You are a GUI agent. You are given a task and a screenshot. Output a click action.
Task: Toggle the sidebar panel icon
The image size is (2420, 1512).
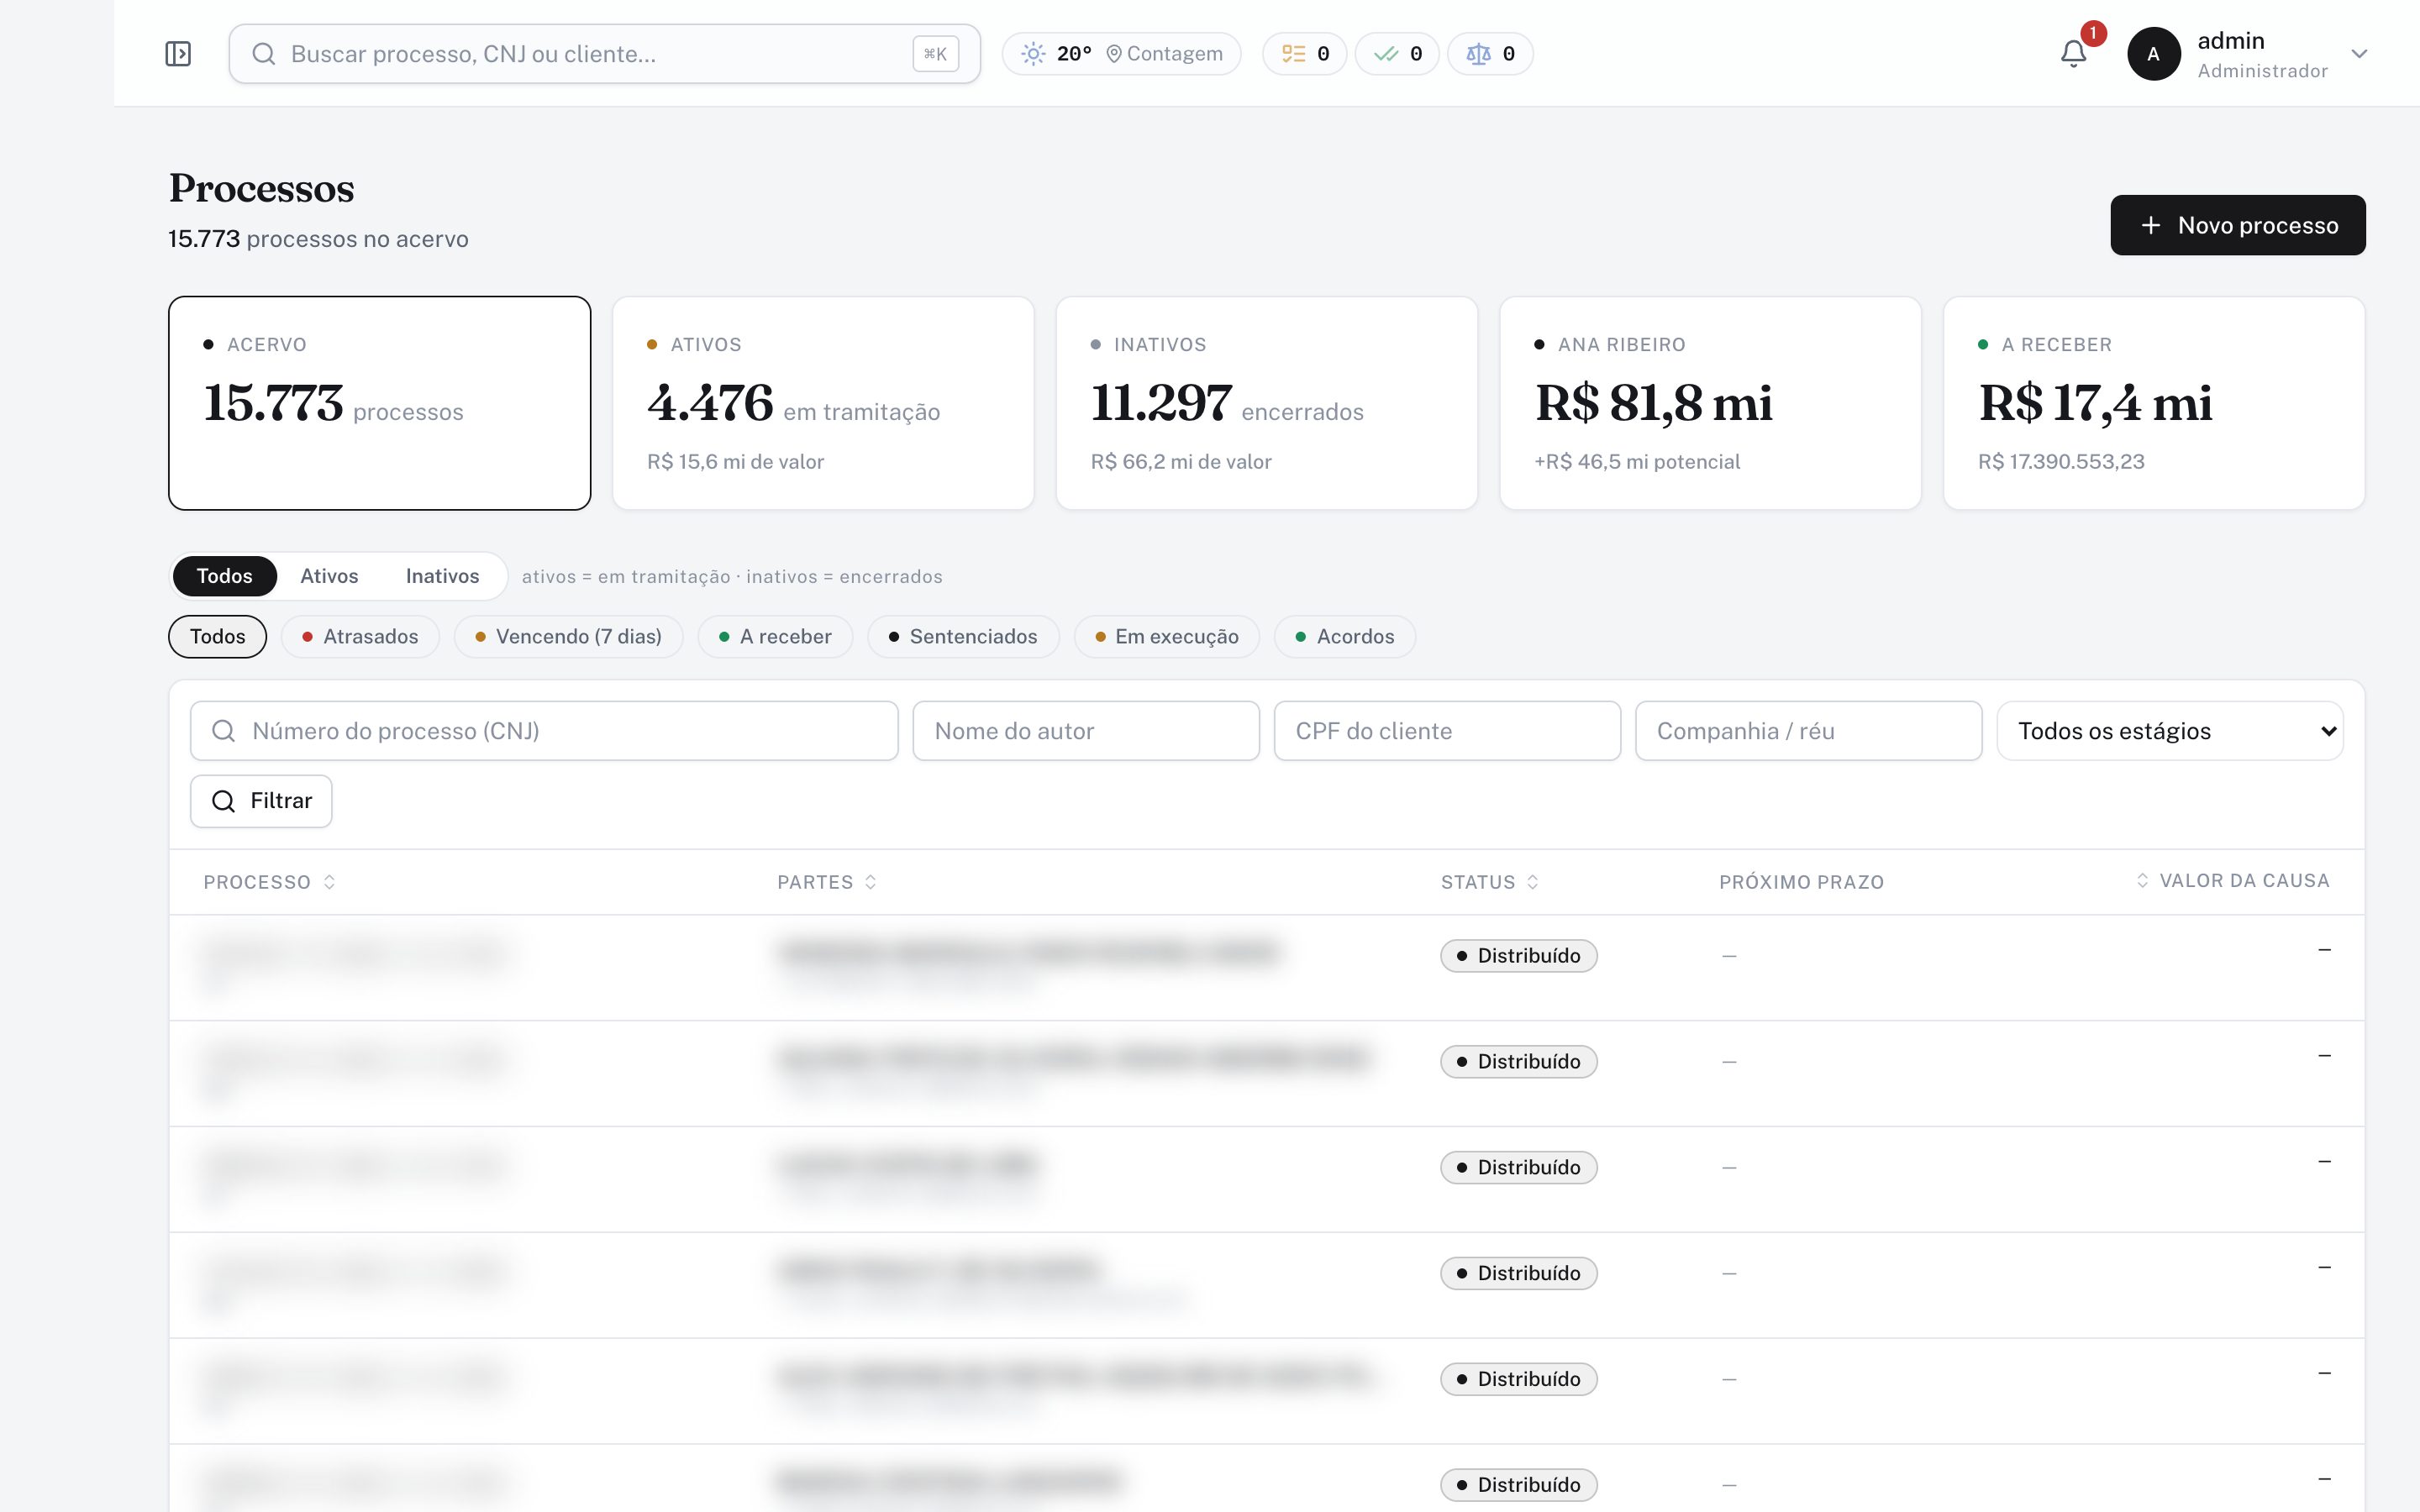pos(178,54)
